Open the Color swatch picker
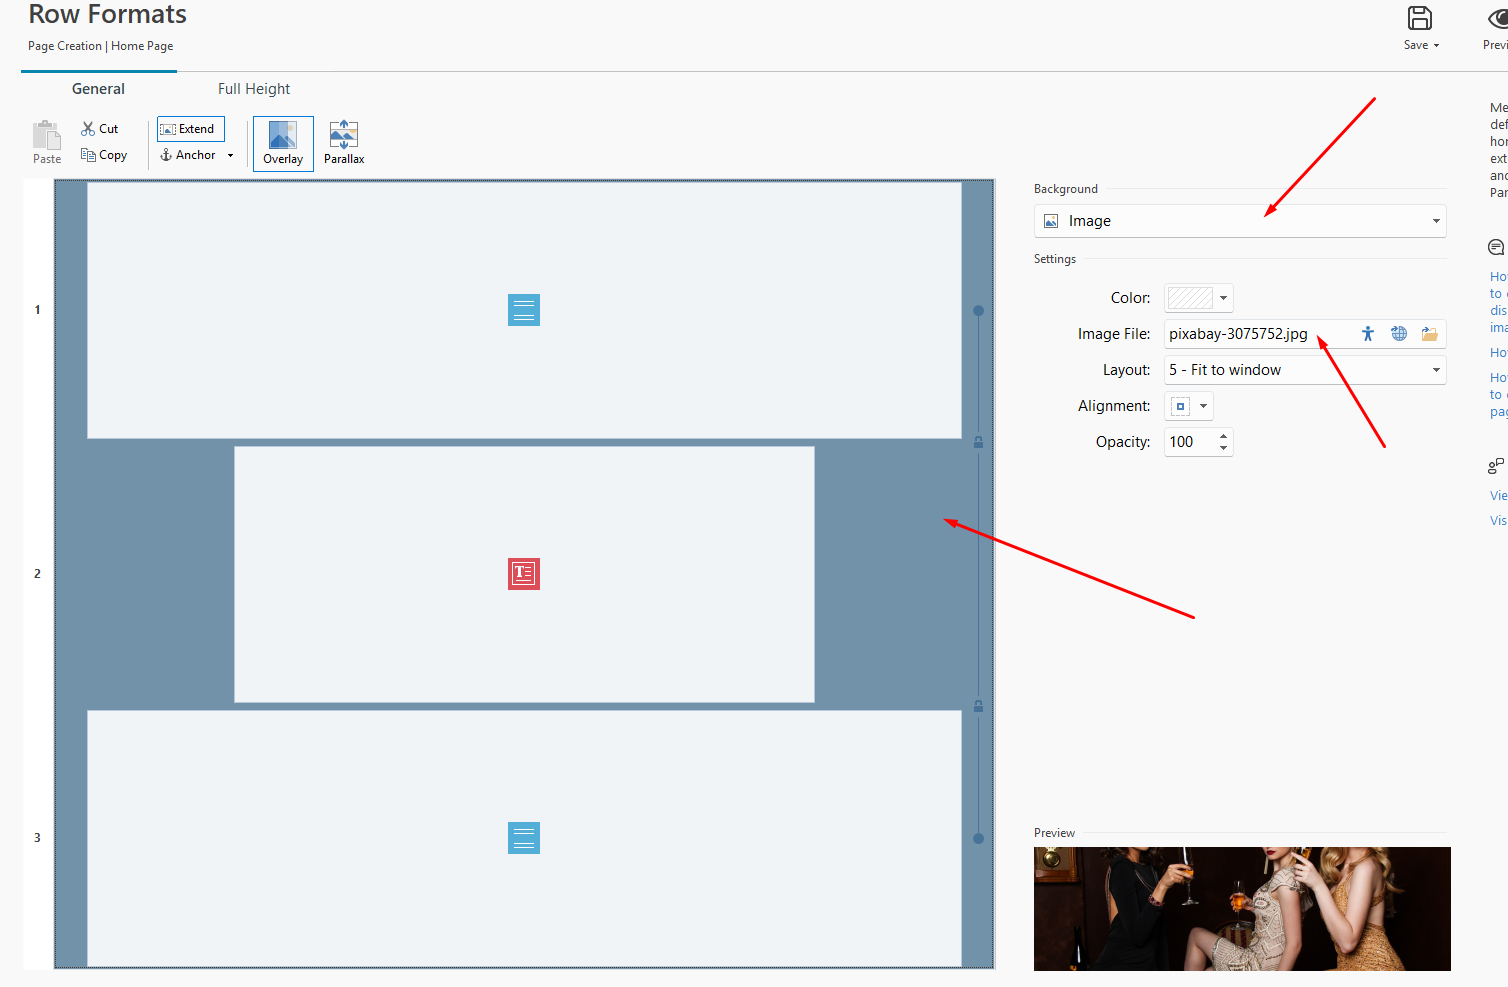This screenshot has height=987, width=1508. click(x=1198, y=298)
